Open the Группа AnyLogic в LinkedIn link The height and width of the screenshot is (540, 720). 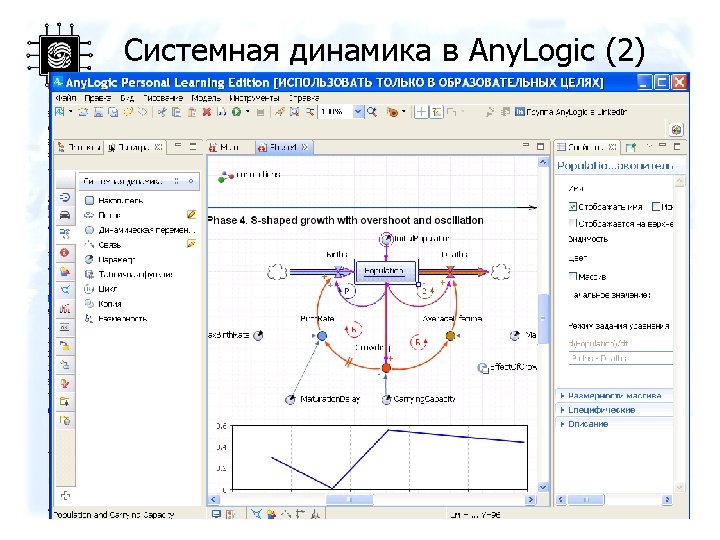571,112
